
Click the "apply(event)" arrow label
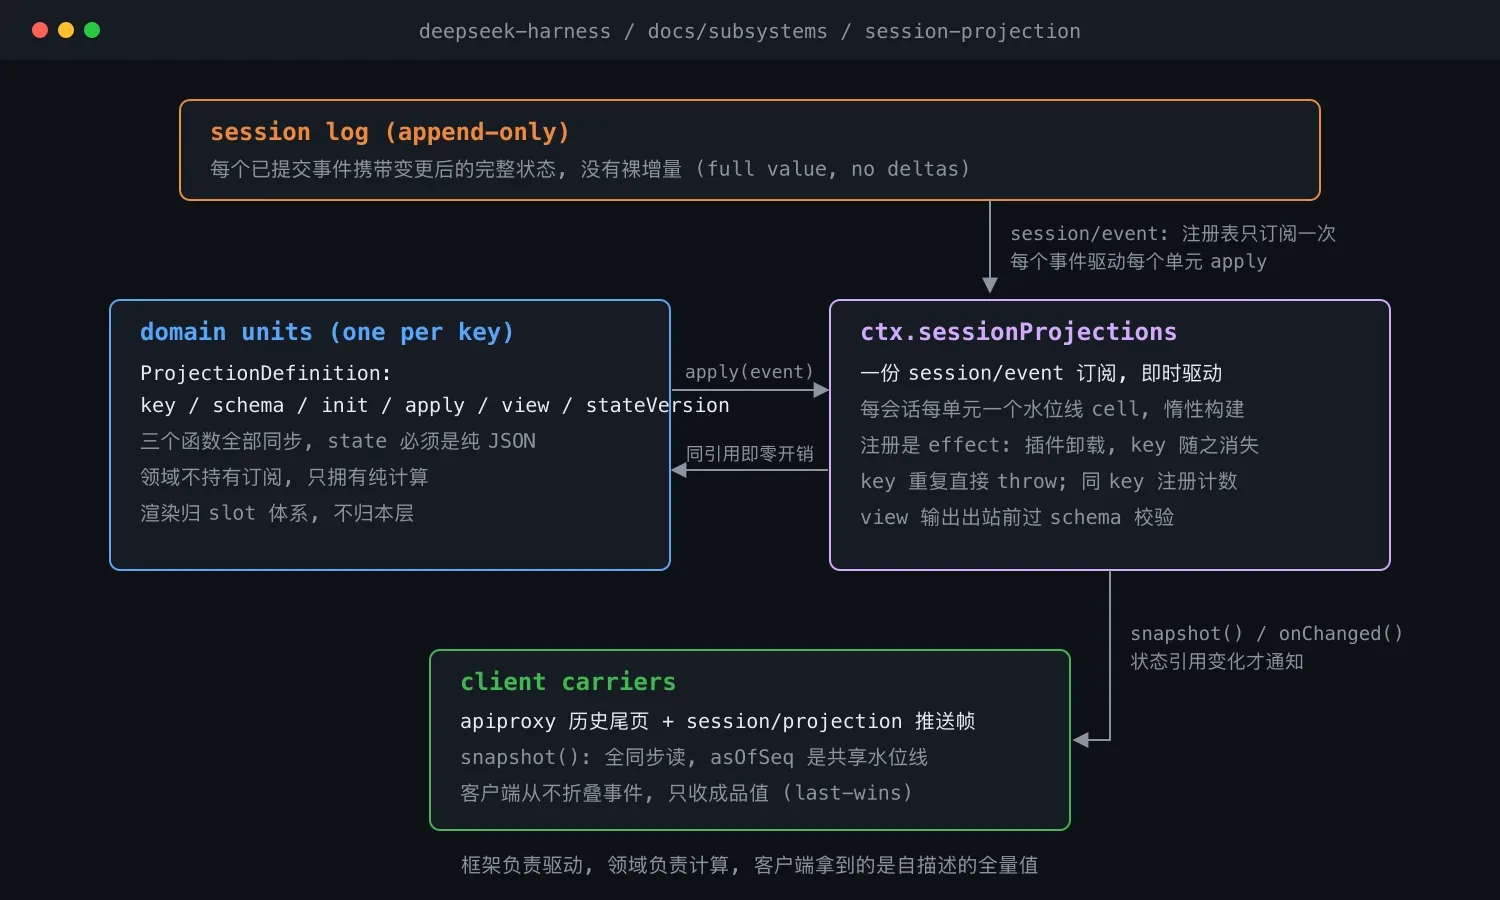pos(749,372)
